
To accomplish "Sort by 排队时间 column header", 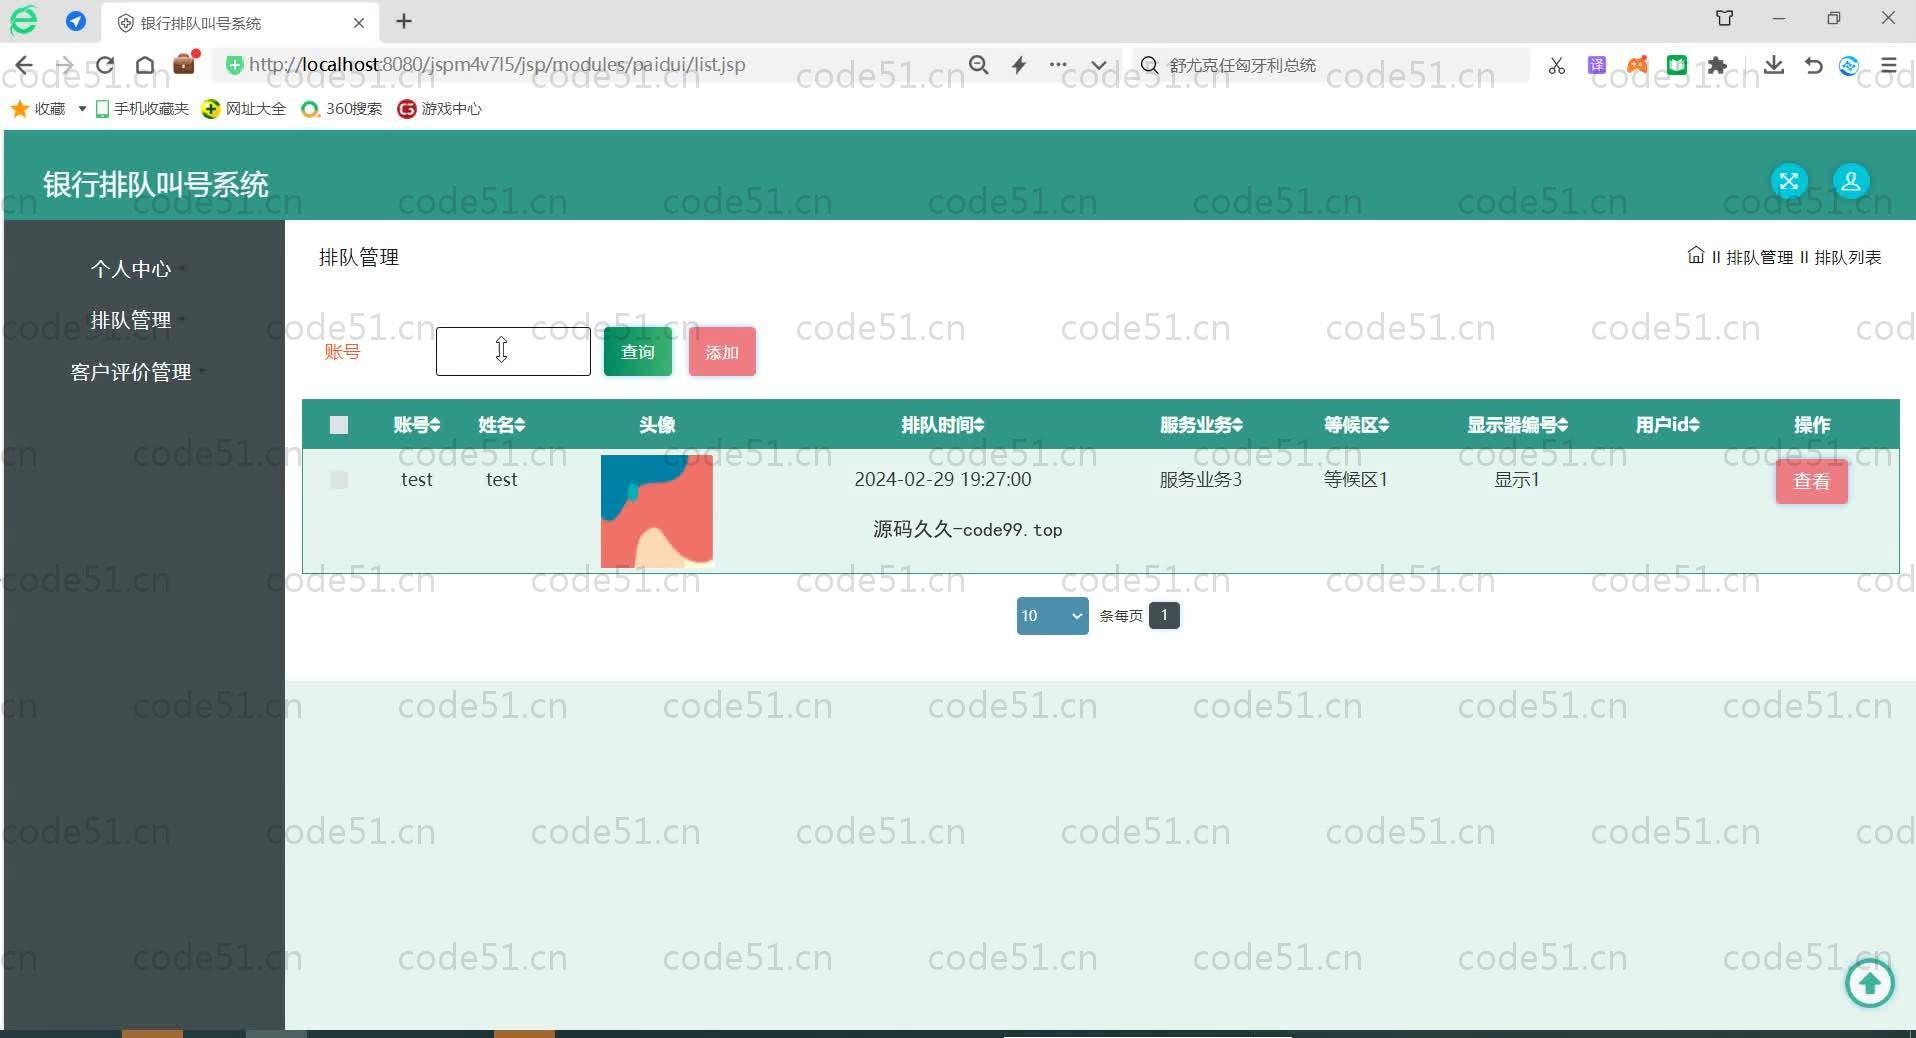I will click(x=943, y=425).
